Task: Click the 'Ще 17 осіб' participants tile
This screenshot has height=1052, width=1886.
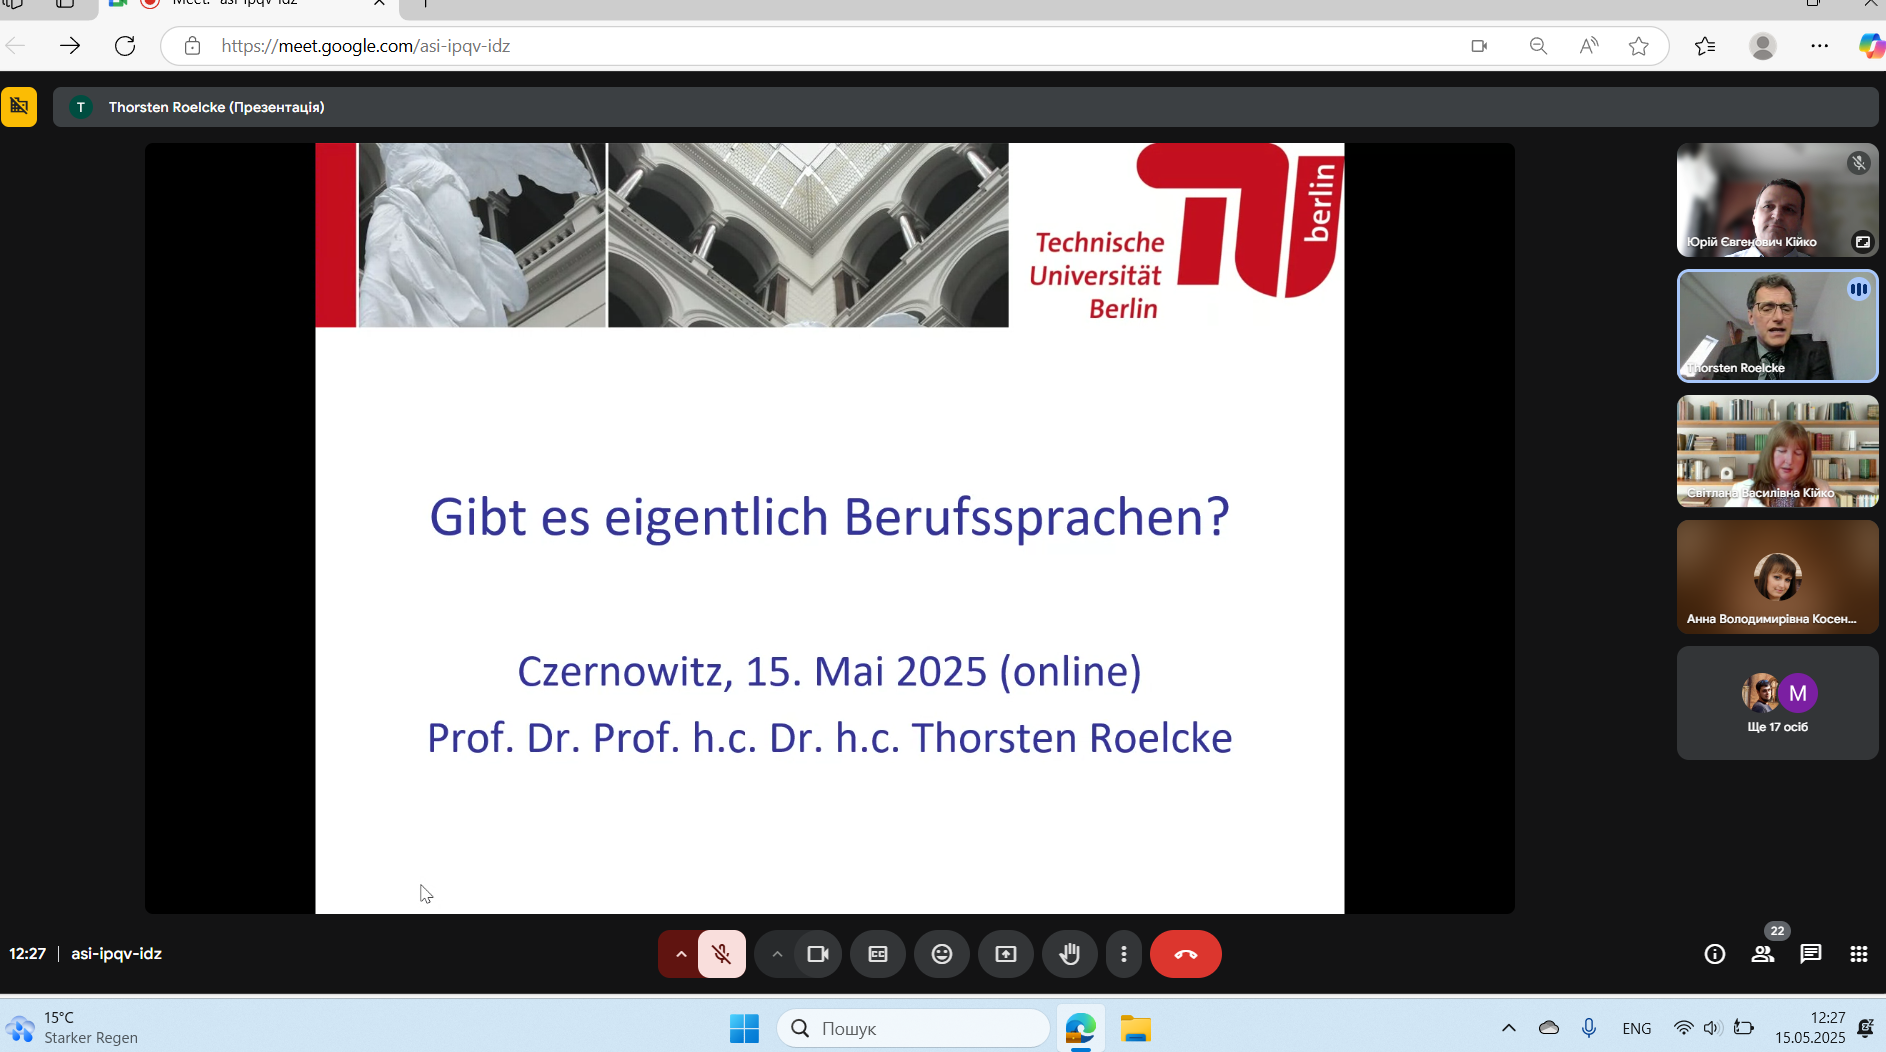Action: [1777, 703]
